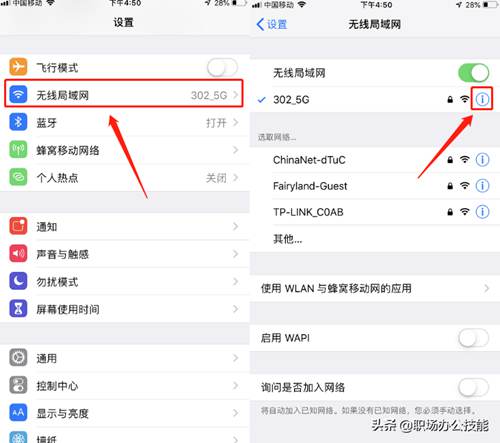Screen dimensions: 500x443
Task: Tap the Screen Time hourglass icon
Action: pyautogui.click(x=18, y=308)
